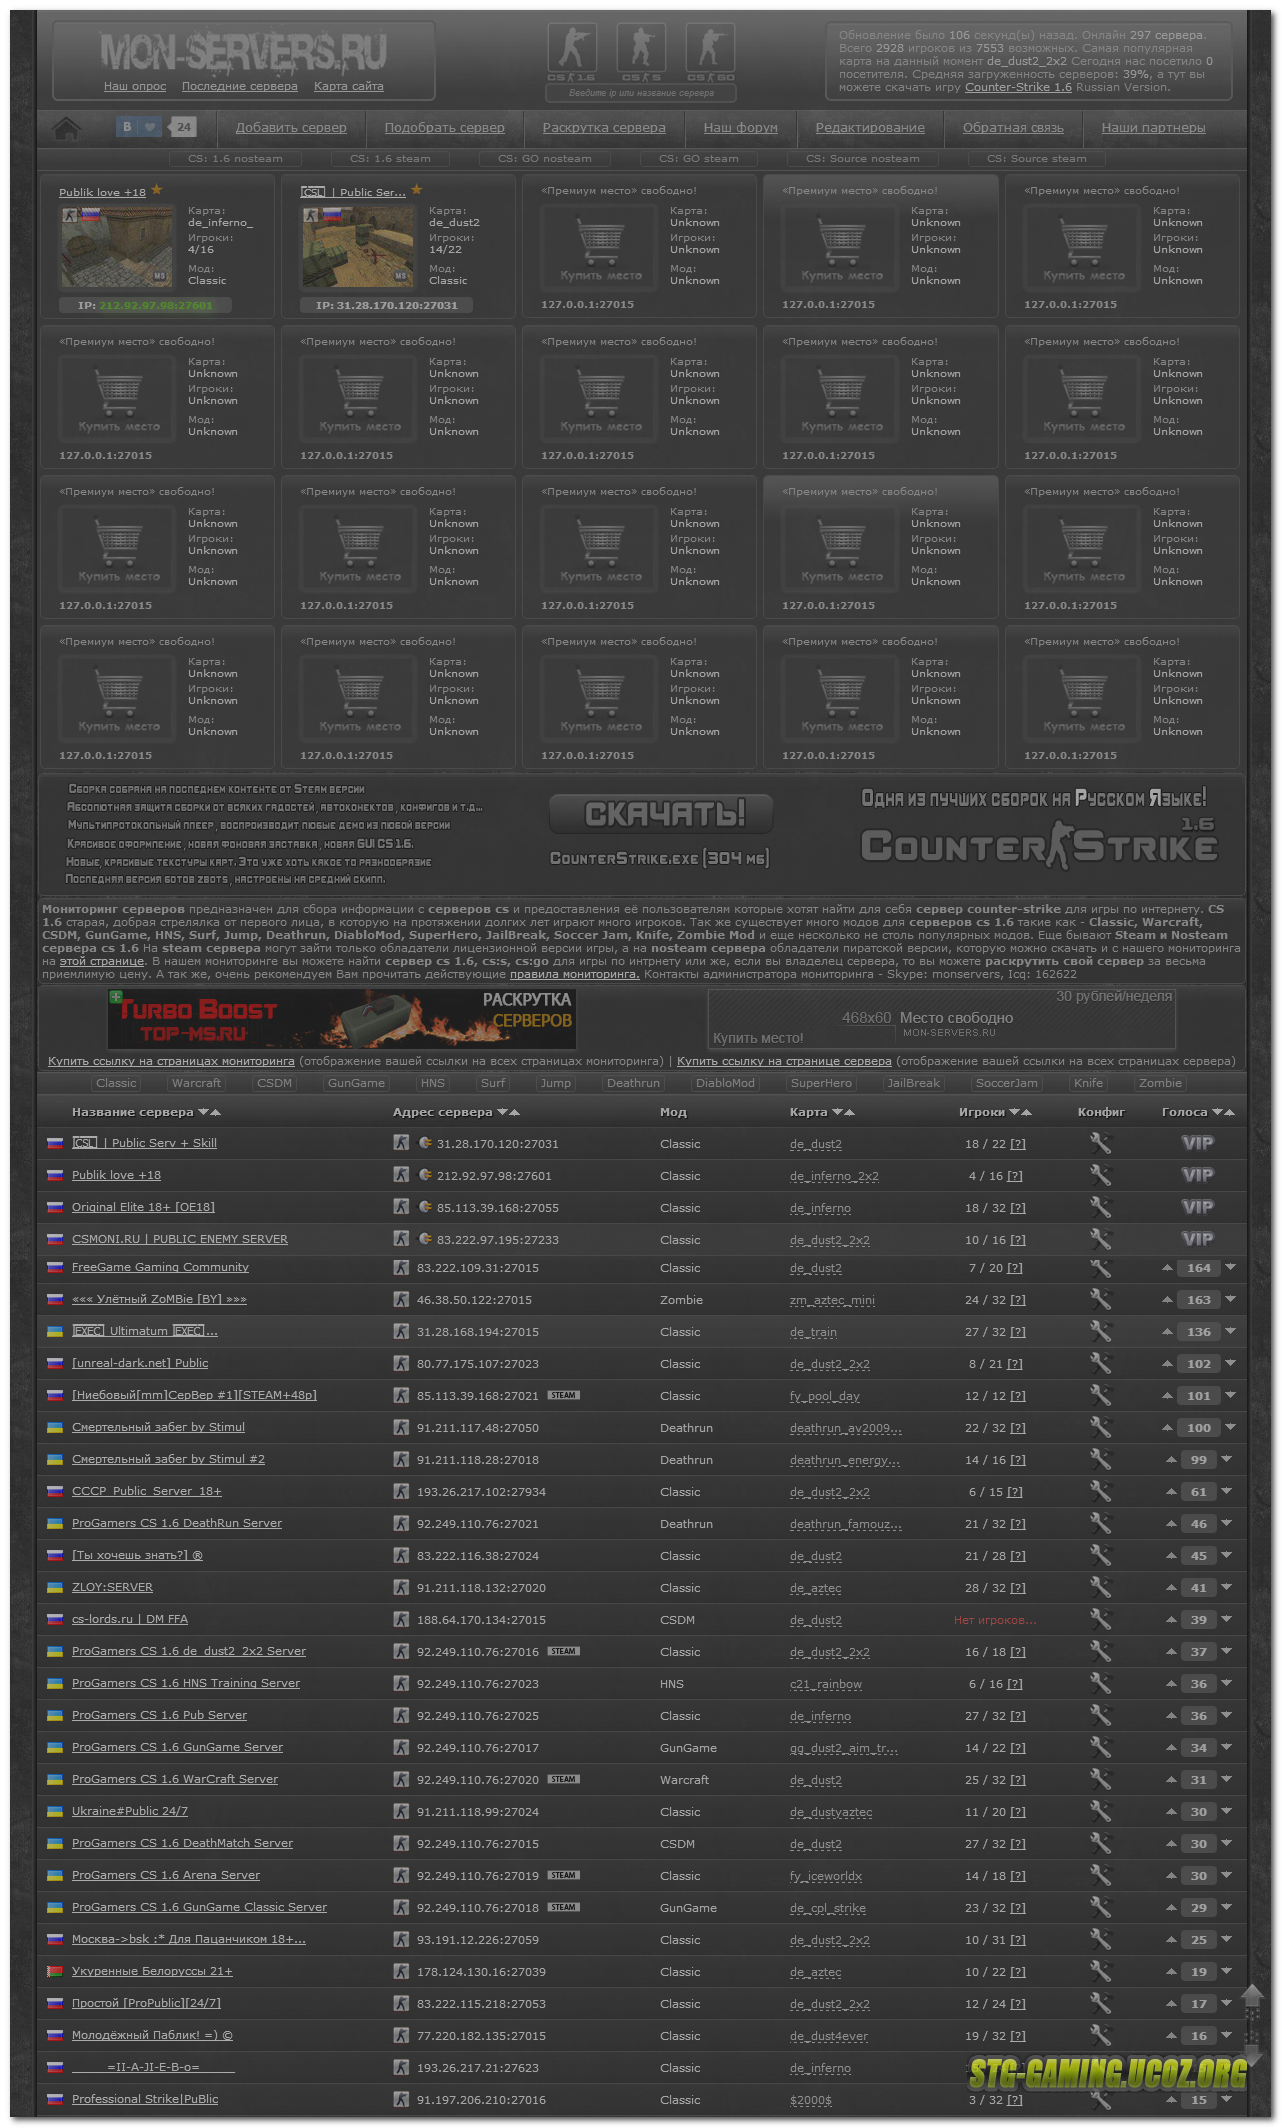This screenshot has height=2128, width=1282.
Task: Click the VIP badge for CSMONI.RU PUBLIC ENEMY SERVER
Action: [1197, 1239]
